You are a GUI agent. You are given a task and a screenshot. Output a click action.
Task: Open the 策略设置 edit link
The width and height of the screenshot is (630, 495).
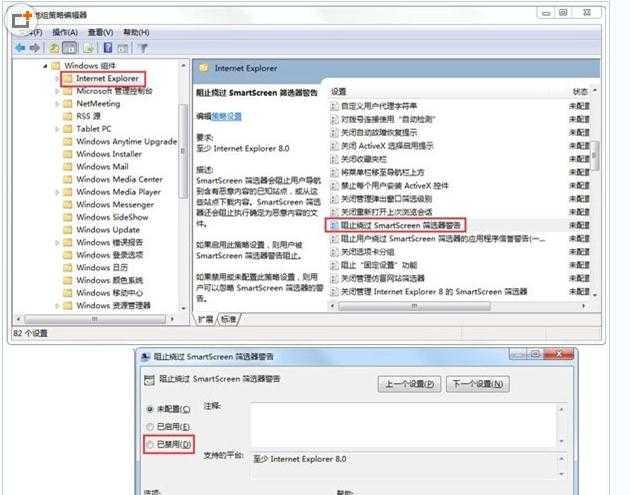[226, 117]
